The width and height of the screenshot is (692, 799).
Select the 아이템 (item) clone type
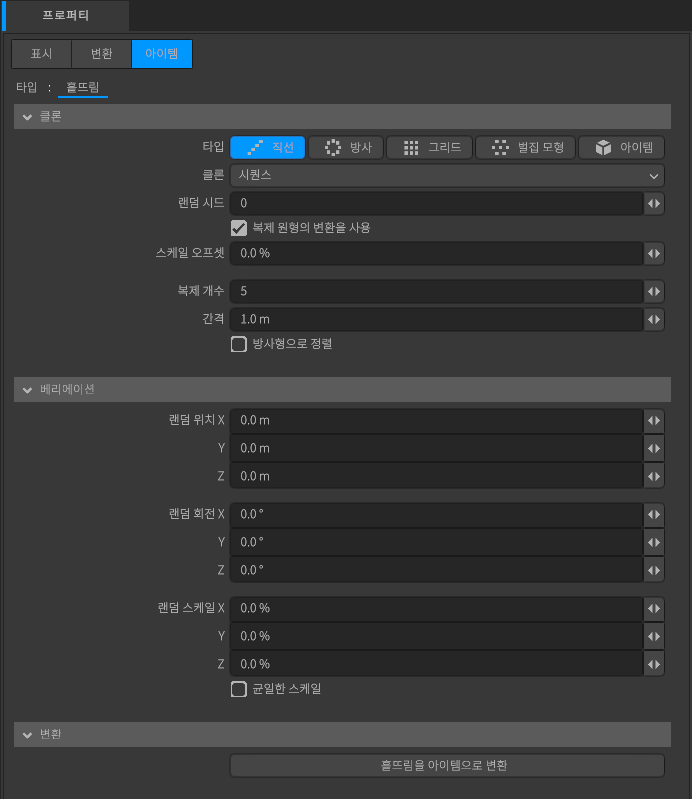click(x=622, y=148)
